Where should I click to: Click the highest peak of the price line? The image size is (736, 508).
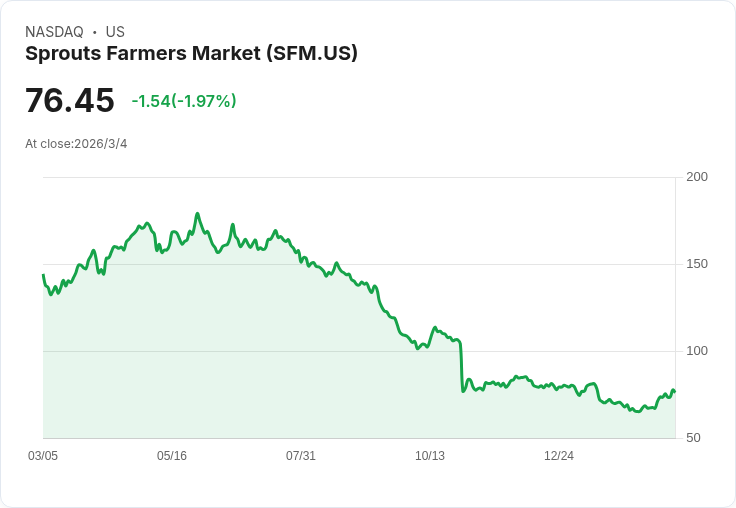(x=197, y=214)
